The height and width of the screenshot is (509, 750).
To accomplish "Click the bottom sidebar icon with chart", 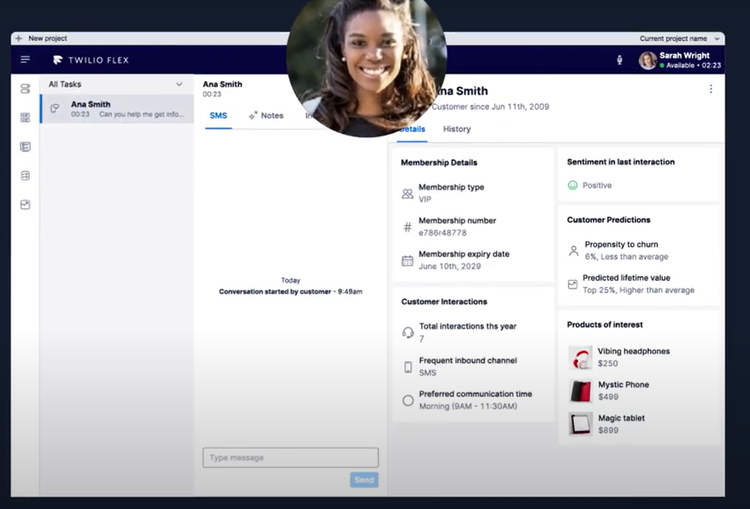I will [25, 205].
